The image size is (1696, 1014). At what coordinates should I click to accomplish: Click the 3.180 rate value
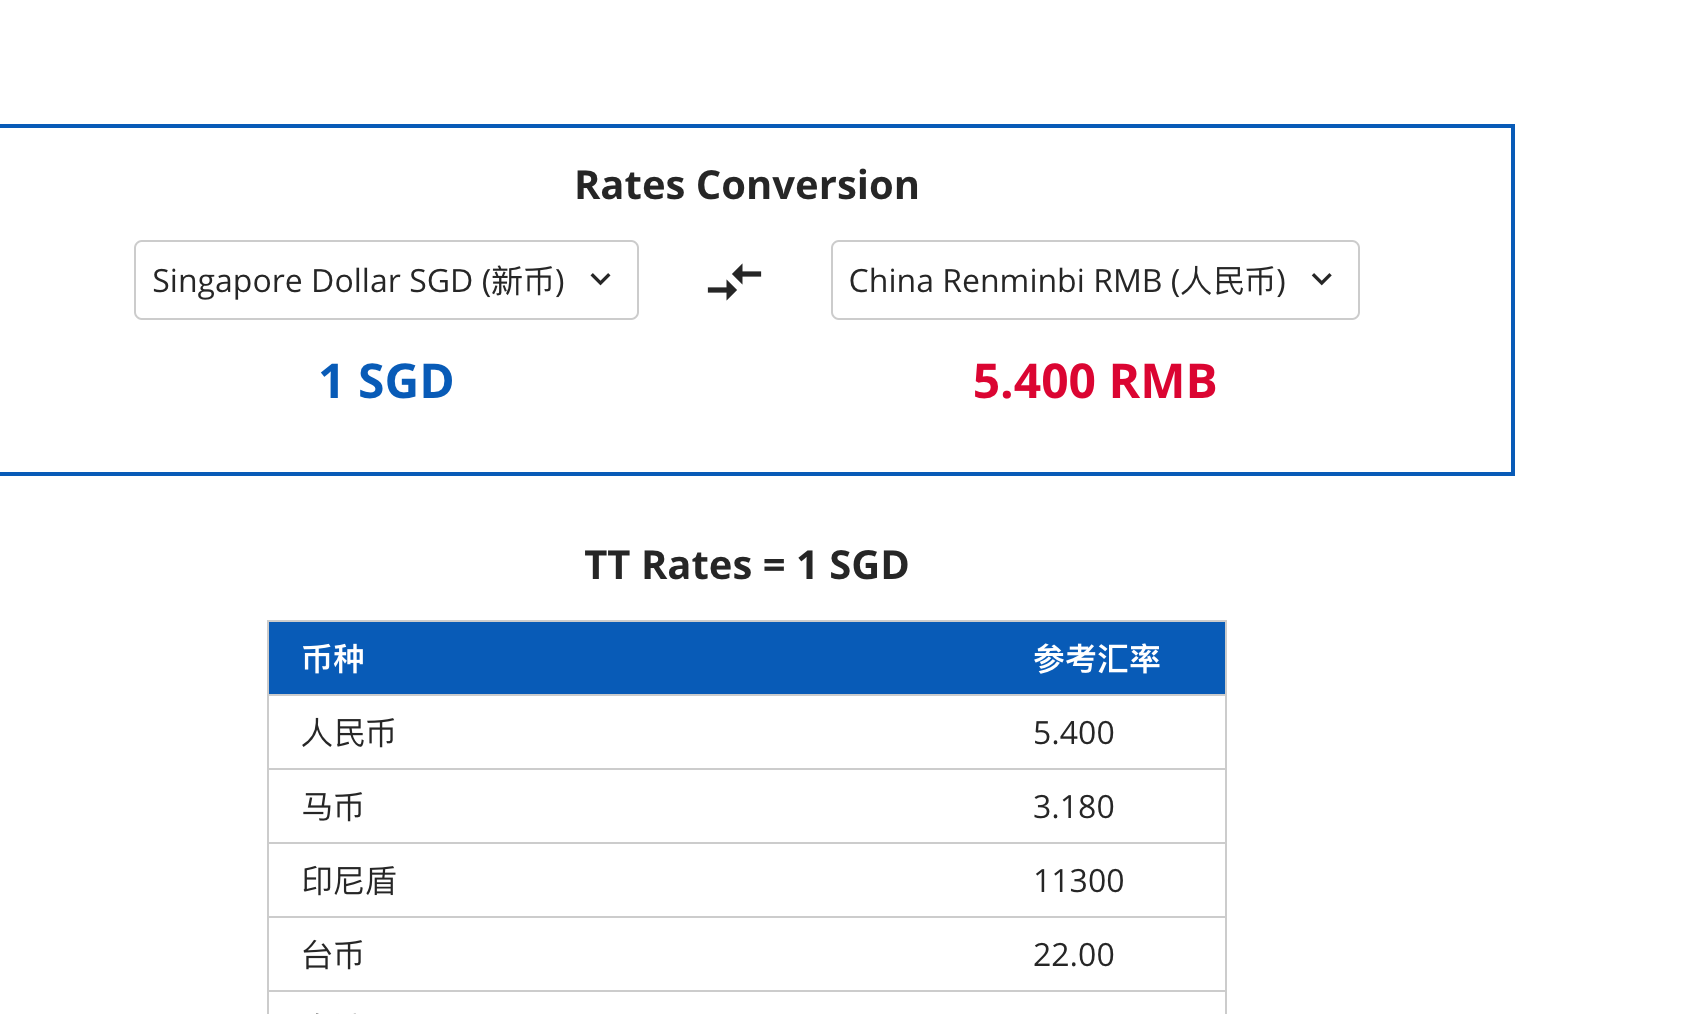tap(1073, 807)
